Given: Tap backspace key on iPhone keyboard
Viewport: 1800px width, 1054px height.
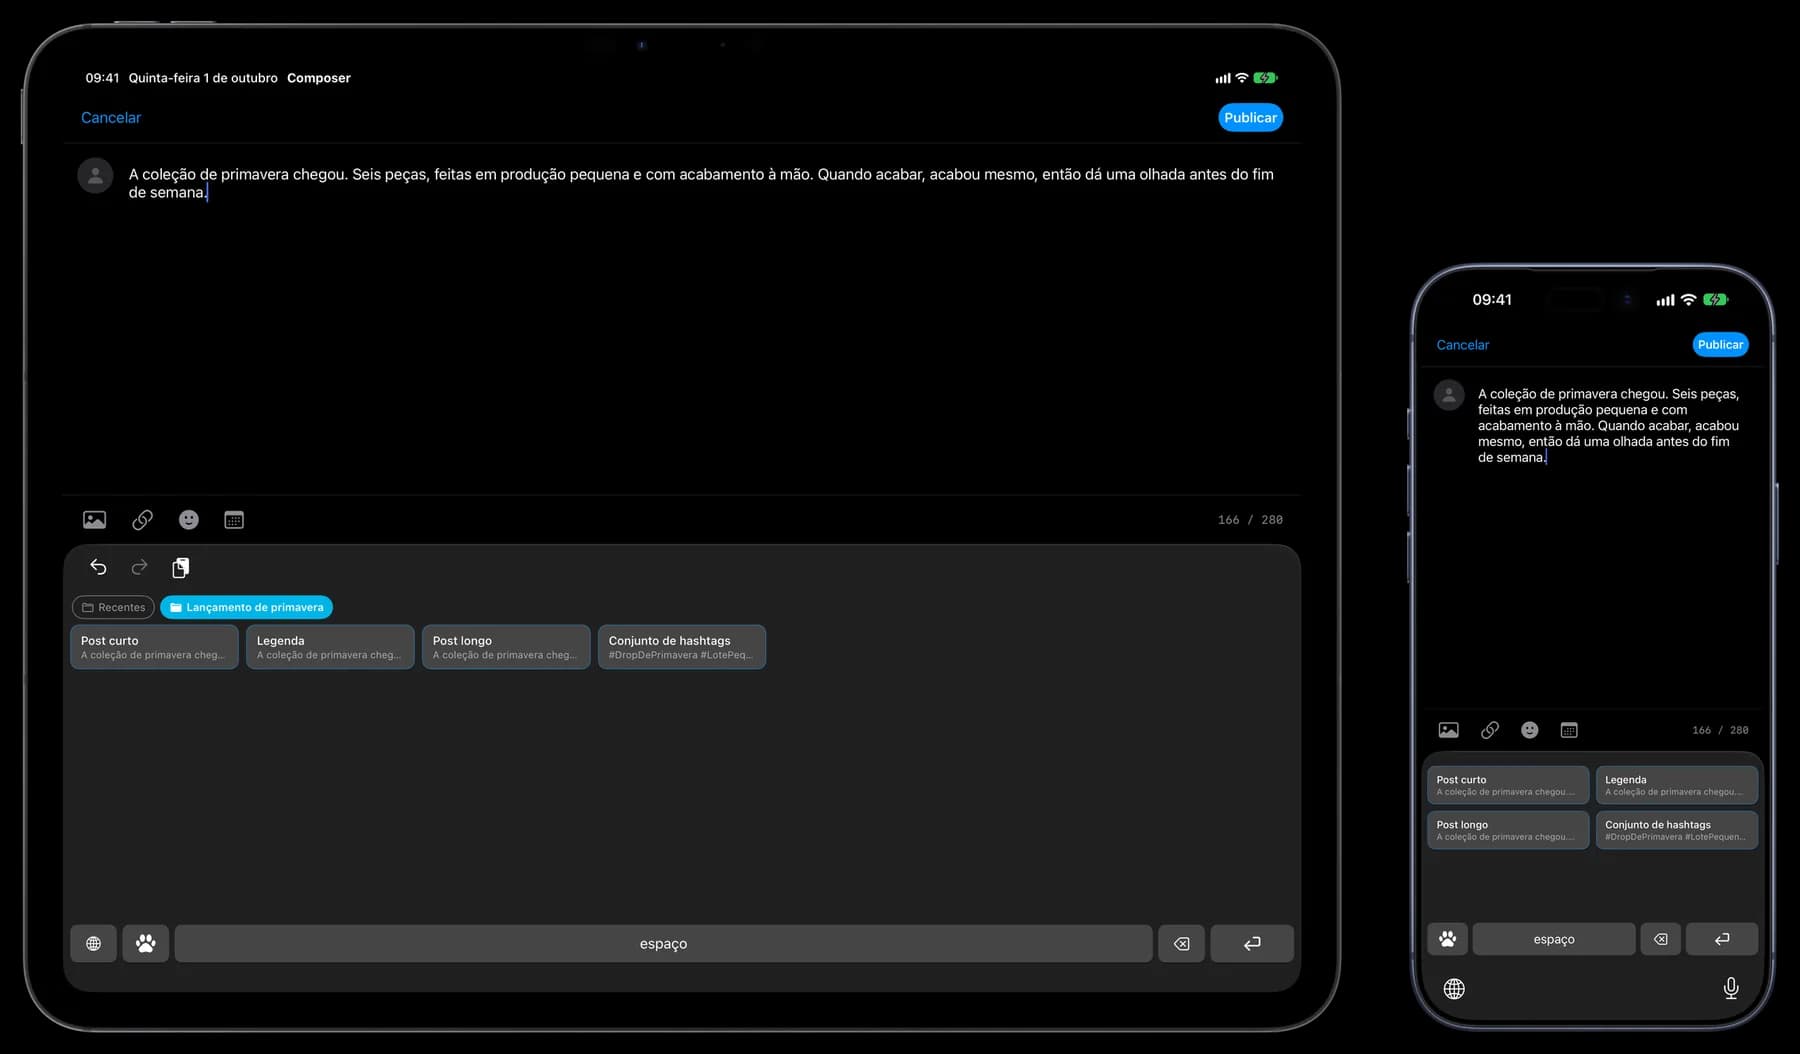Looking at the screenshot, I should [x=1661, y=939].
